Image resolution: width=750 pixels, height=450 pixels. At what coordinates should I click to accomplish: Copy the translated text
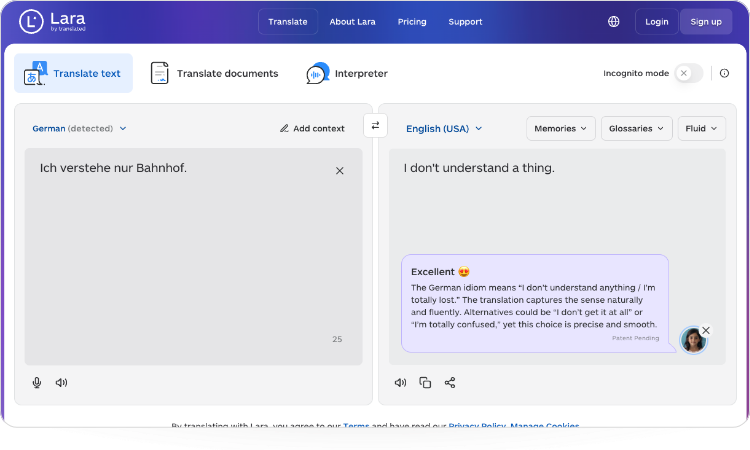tap(425, 383)
